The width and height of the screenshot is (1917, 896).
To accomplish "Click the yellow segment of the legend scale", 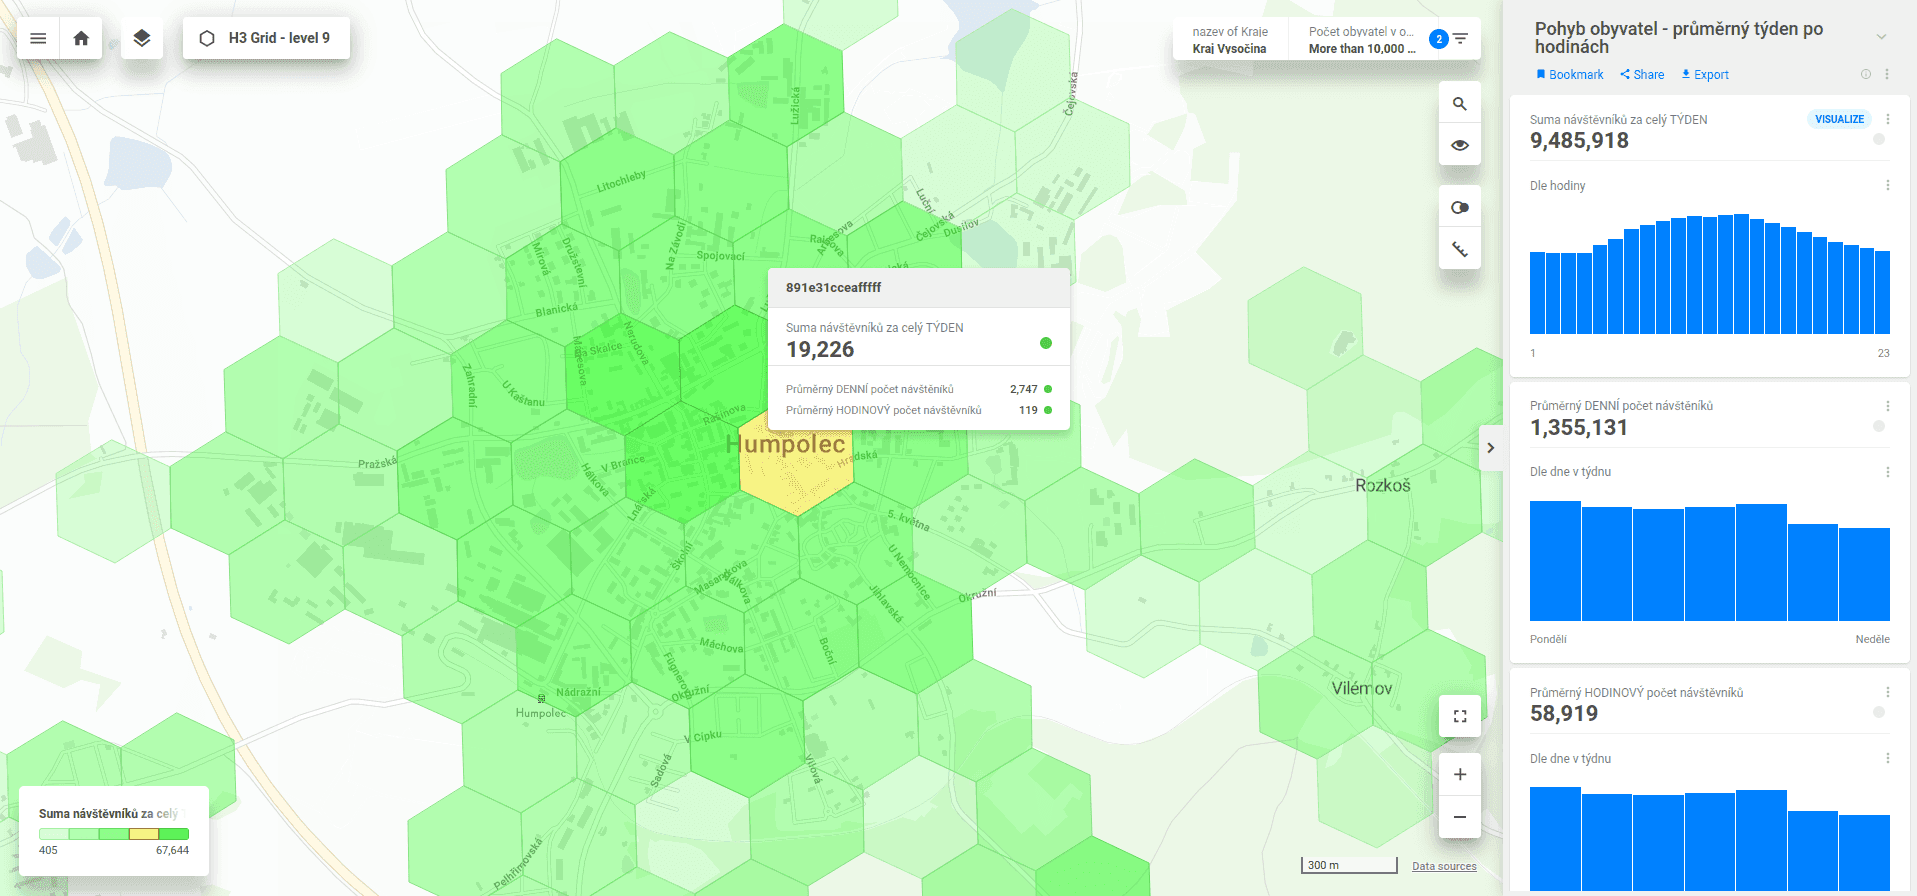I will (144, 834).
